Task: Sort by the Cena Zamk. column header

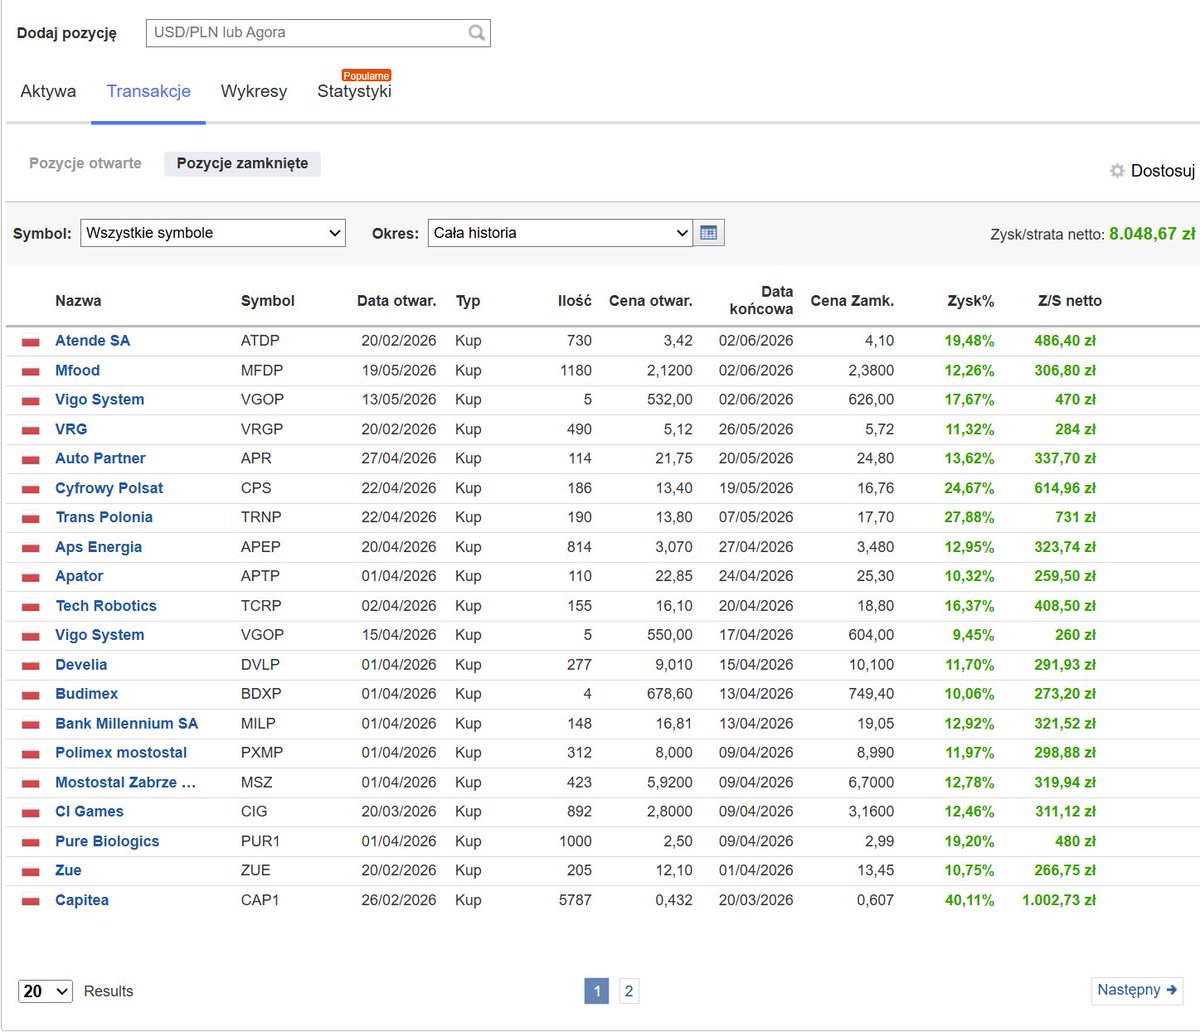Action: [852, 300]
